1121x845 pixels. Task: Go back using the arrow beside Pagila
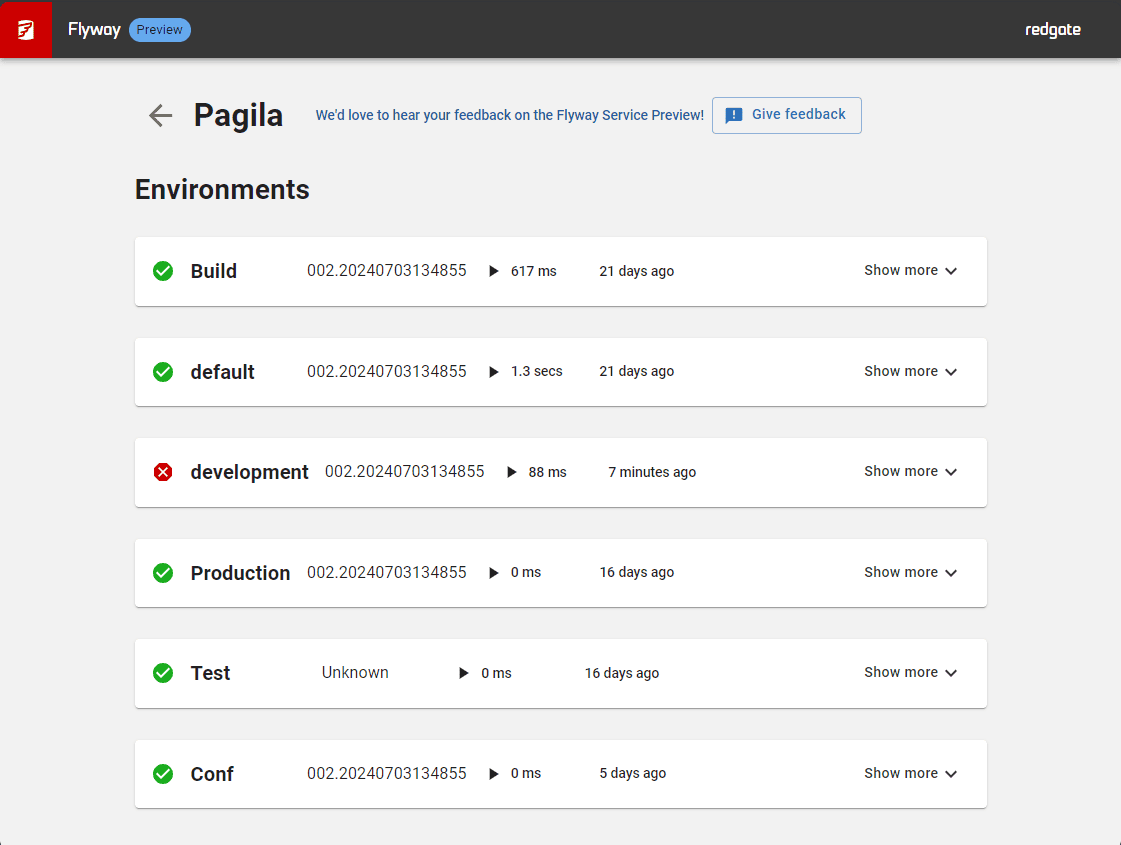[160, 115]
